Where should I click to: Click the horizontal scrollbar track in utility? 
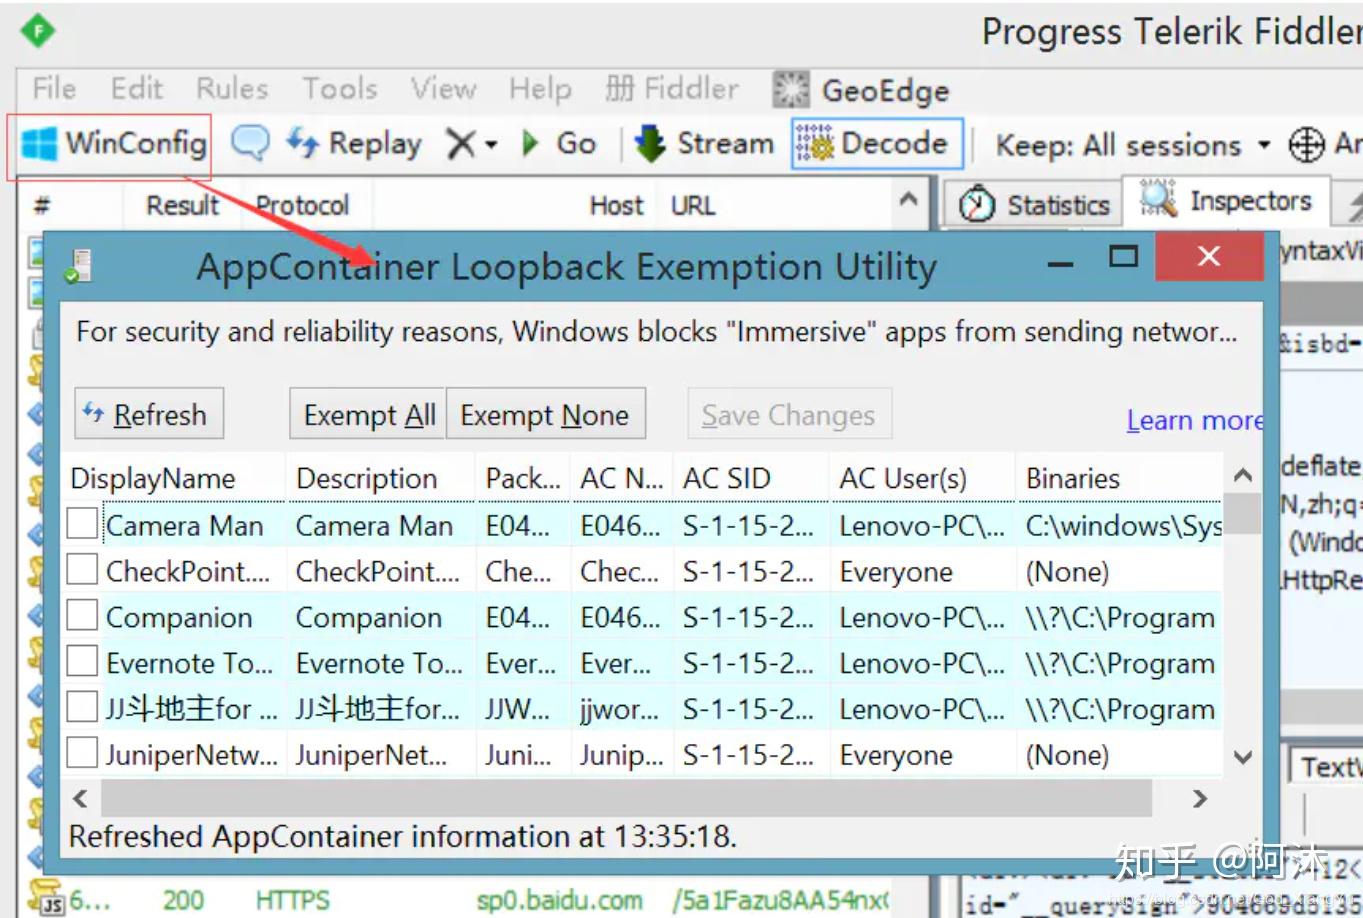[x=627, y=798]
